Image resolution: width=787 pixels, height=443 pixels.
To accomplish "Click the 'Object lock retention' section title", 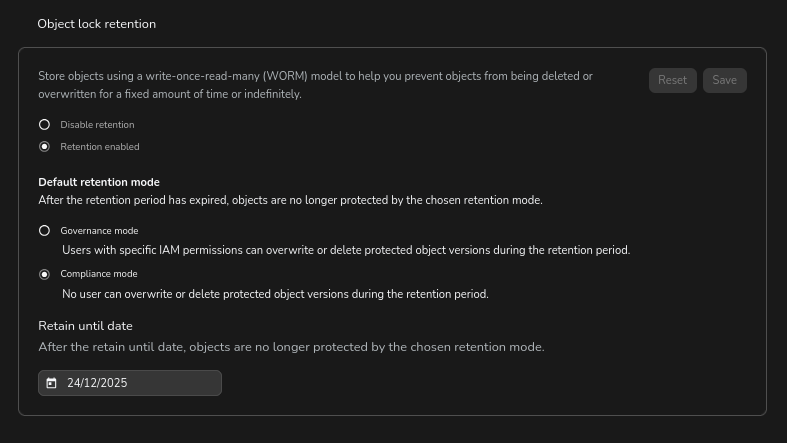I will point(97,24).
